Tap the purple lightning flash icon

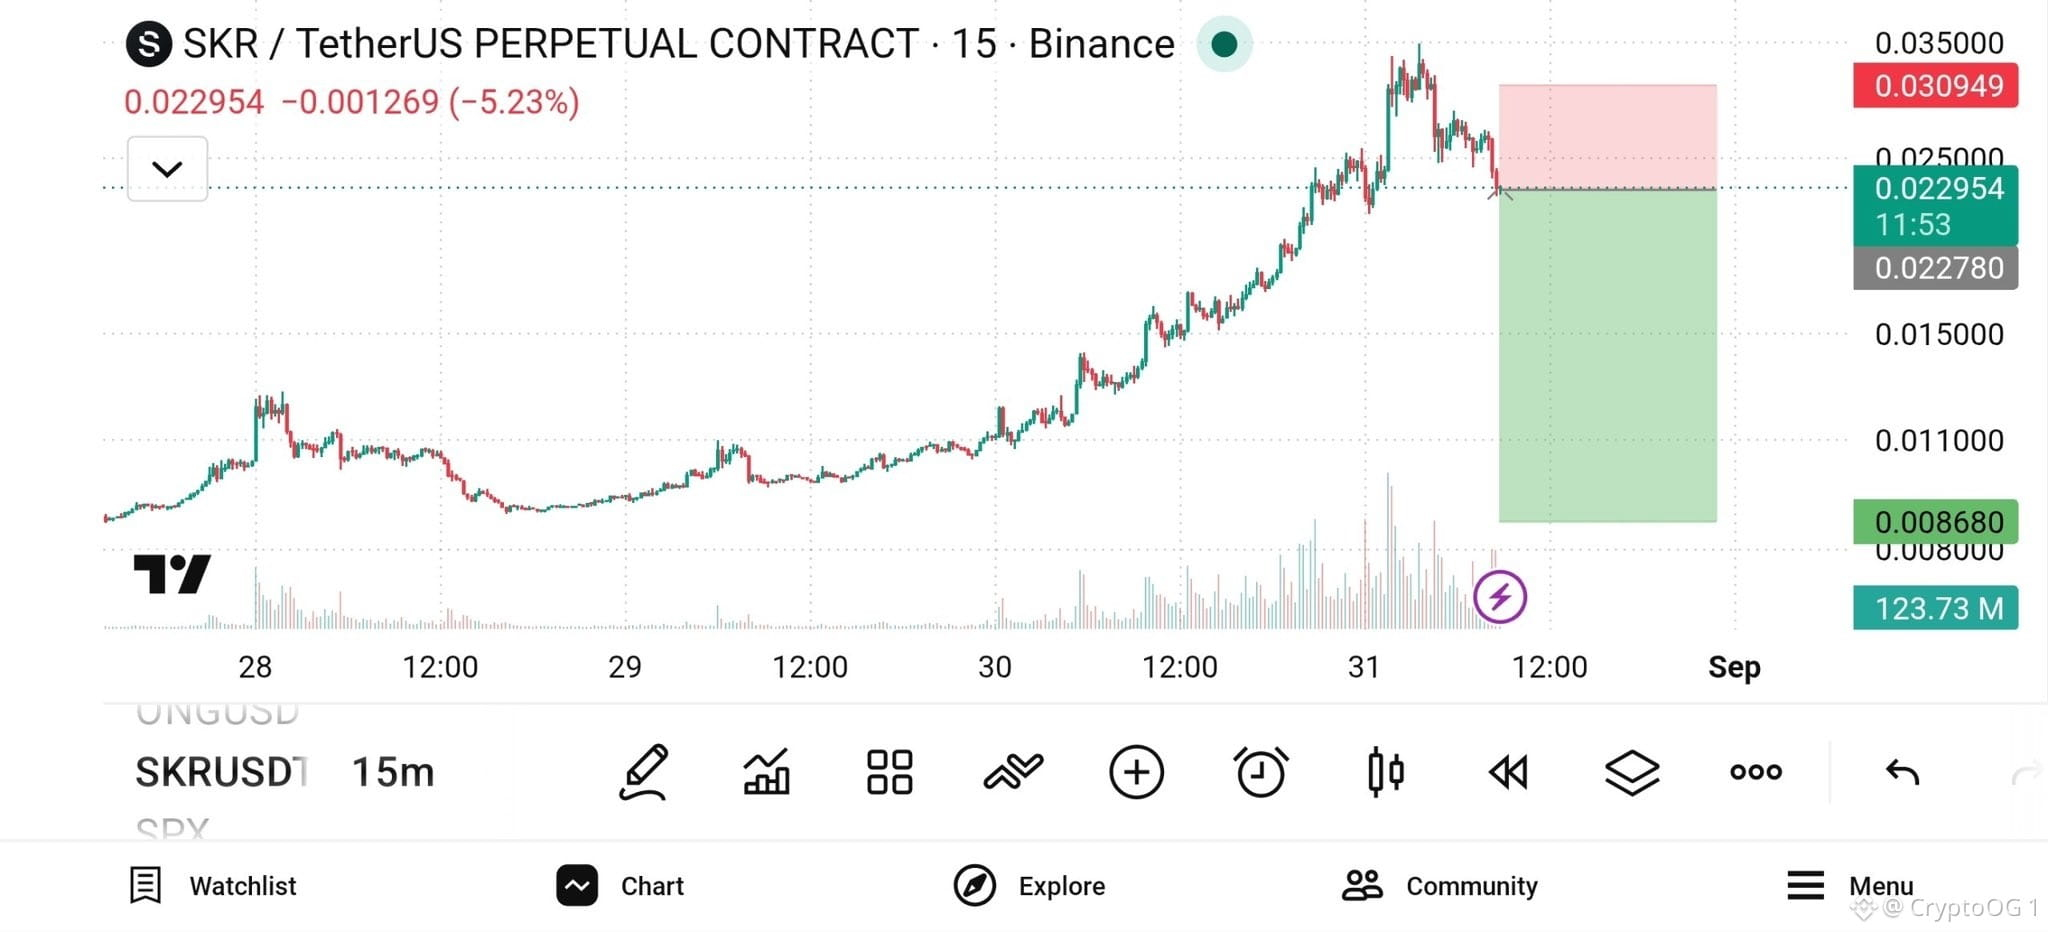tap(1500, 597)
